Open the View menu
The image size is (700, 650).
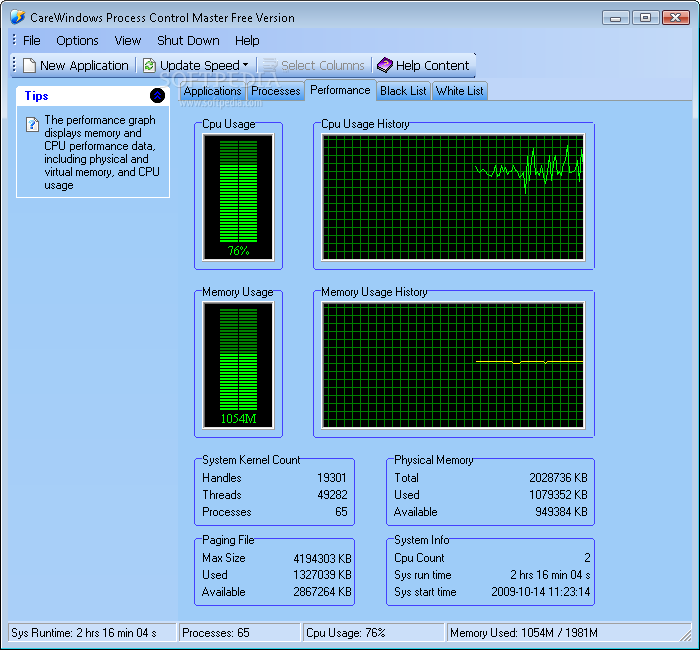(x=128, y=41)
